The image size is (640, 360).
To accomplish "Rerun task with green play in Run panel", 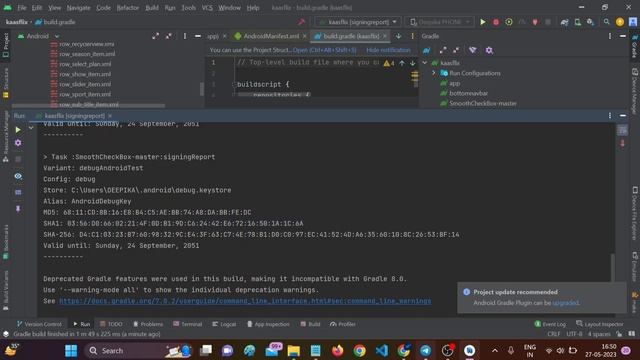I will 18,130.
